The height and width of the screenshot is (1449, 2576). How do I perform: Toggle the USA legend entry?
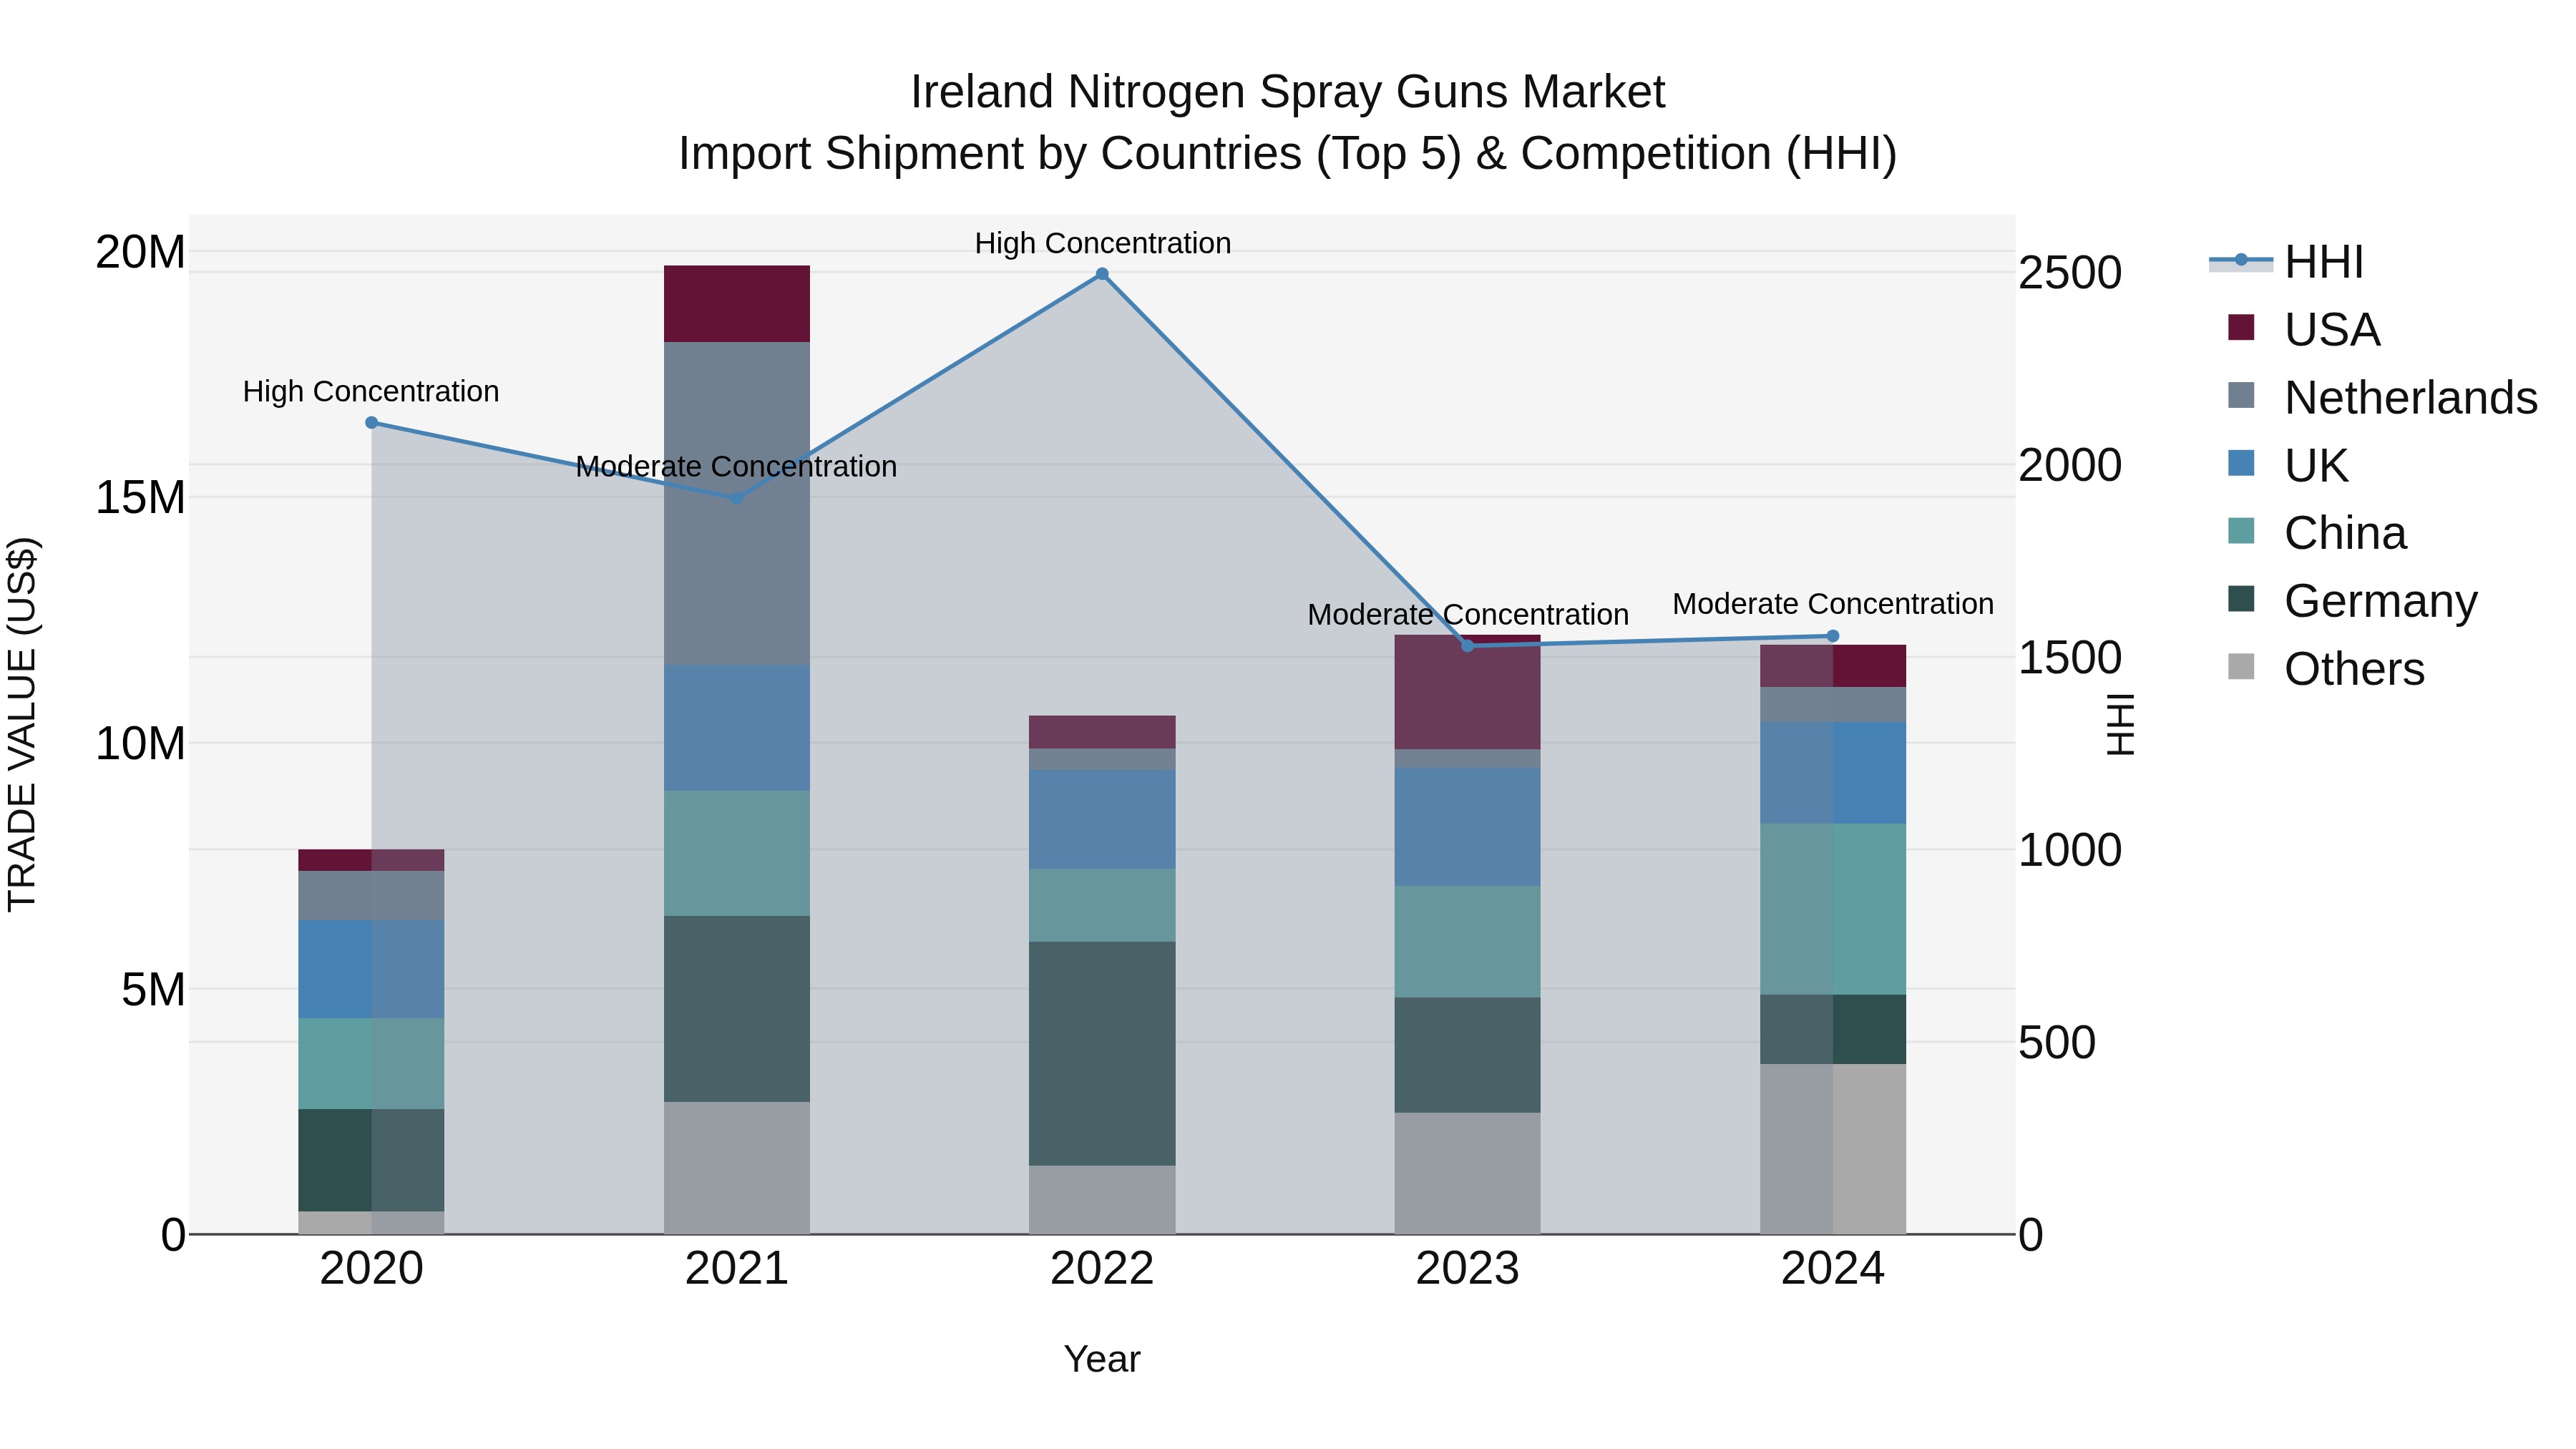click(2304, 329)
